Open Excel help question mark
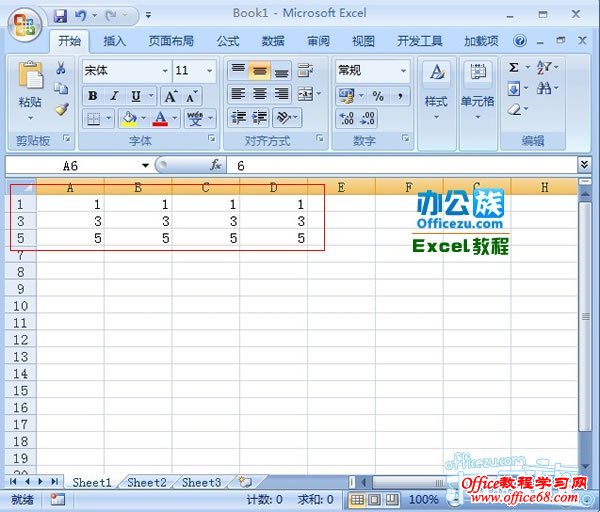This screenshot has width=600, height=512. point(520,41)
